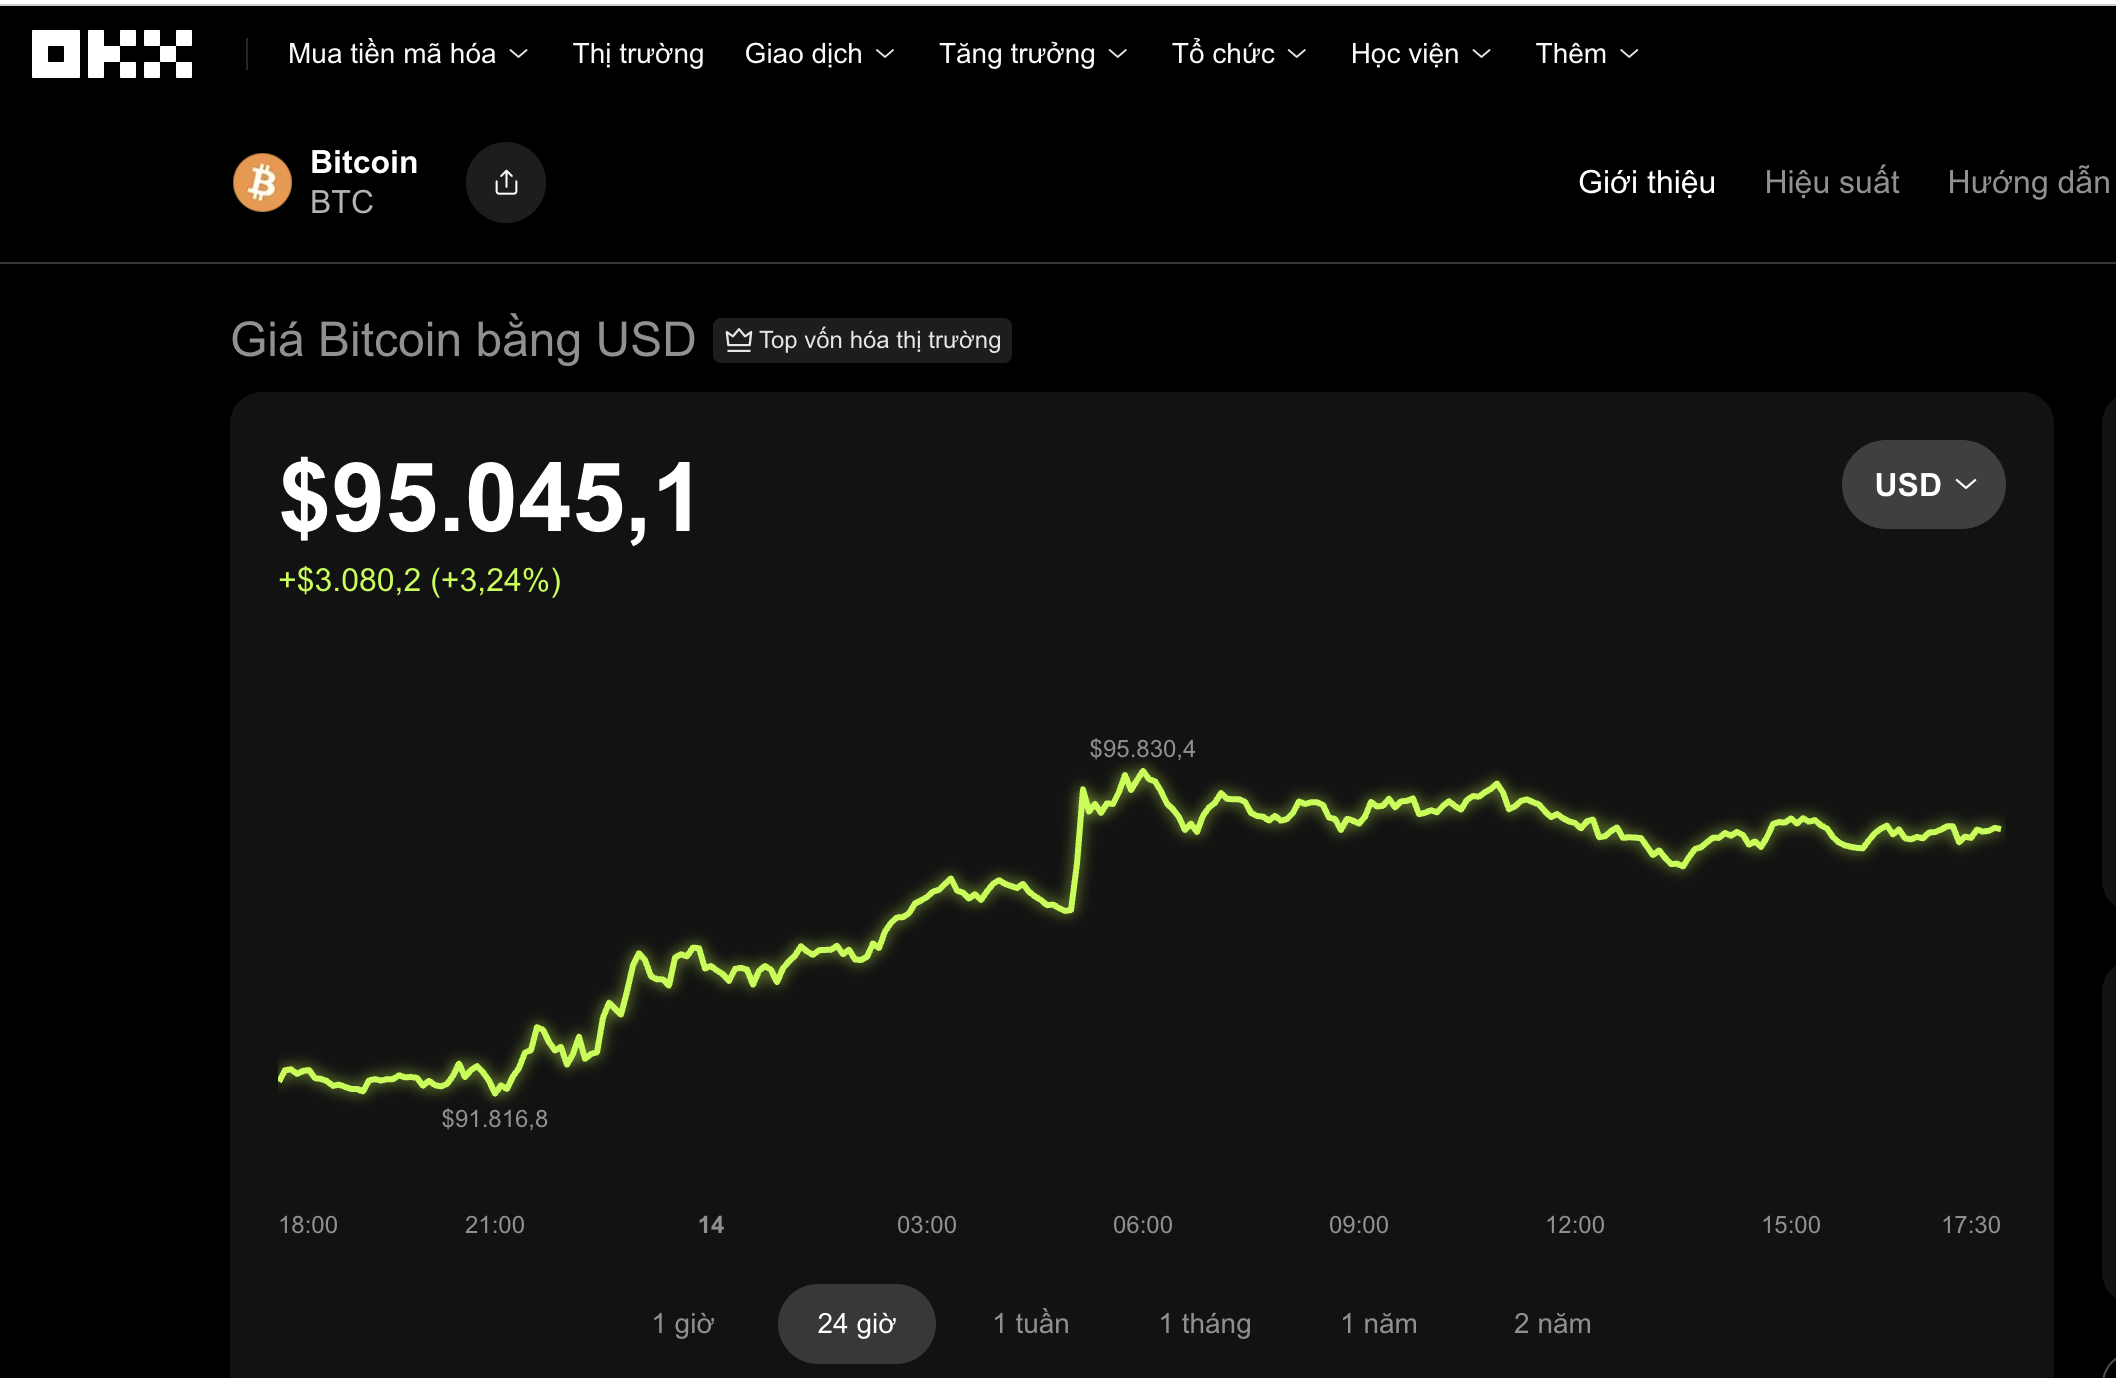Switch to the Giới thiệu tab

(x=1646, y=182)
